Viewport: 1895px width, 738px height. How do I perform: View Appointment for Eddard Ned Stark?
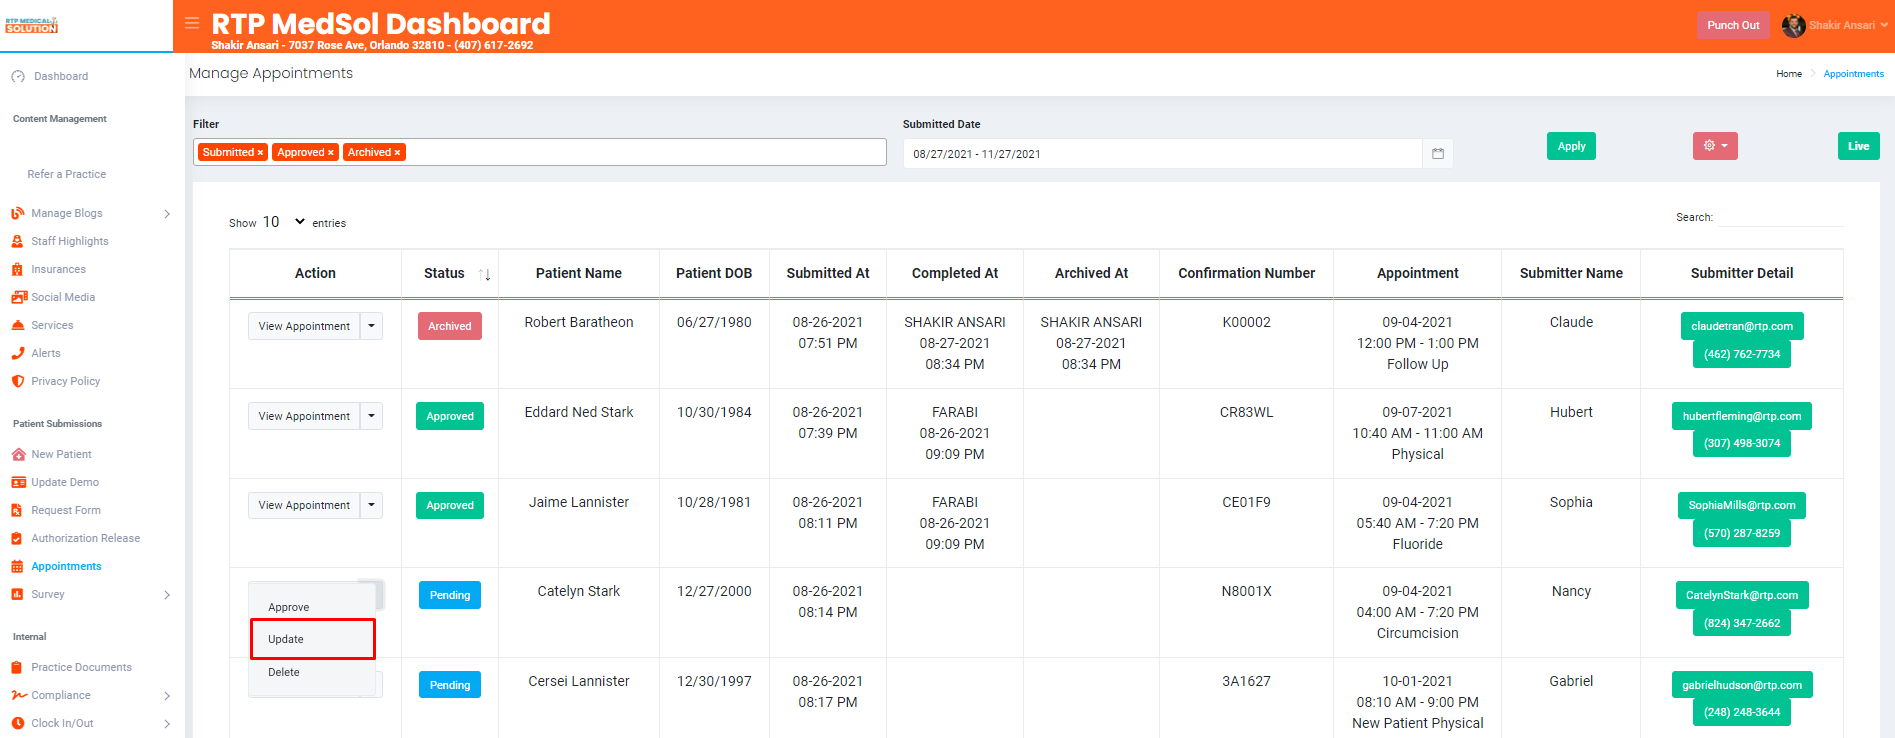pyautogui.click(x=304, y=416)
